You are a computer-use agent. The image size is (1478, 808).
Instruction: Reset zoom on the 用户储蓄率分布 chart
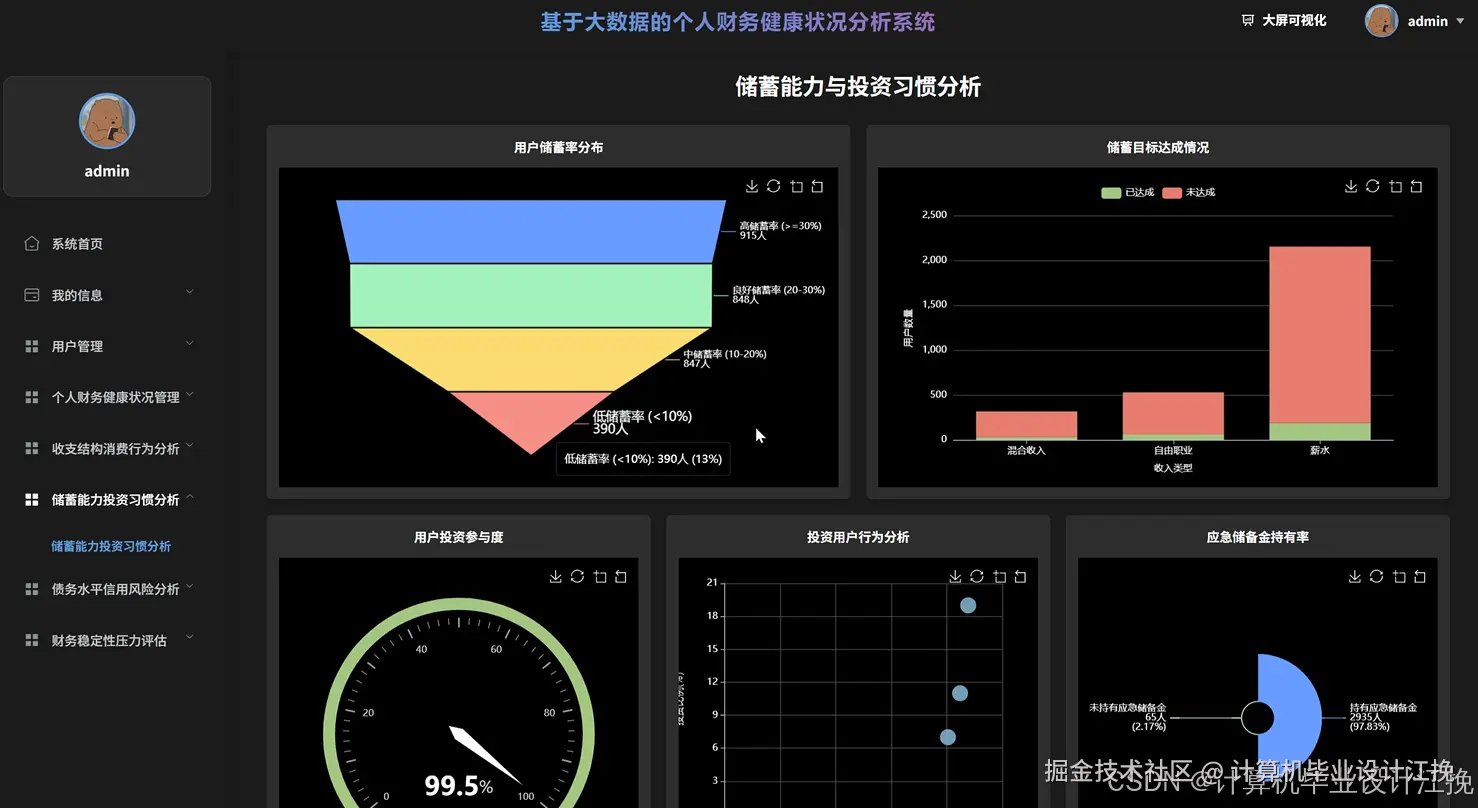pyautogui.click(x=817, y=187)
